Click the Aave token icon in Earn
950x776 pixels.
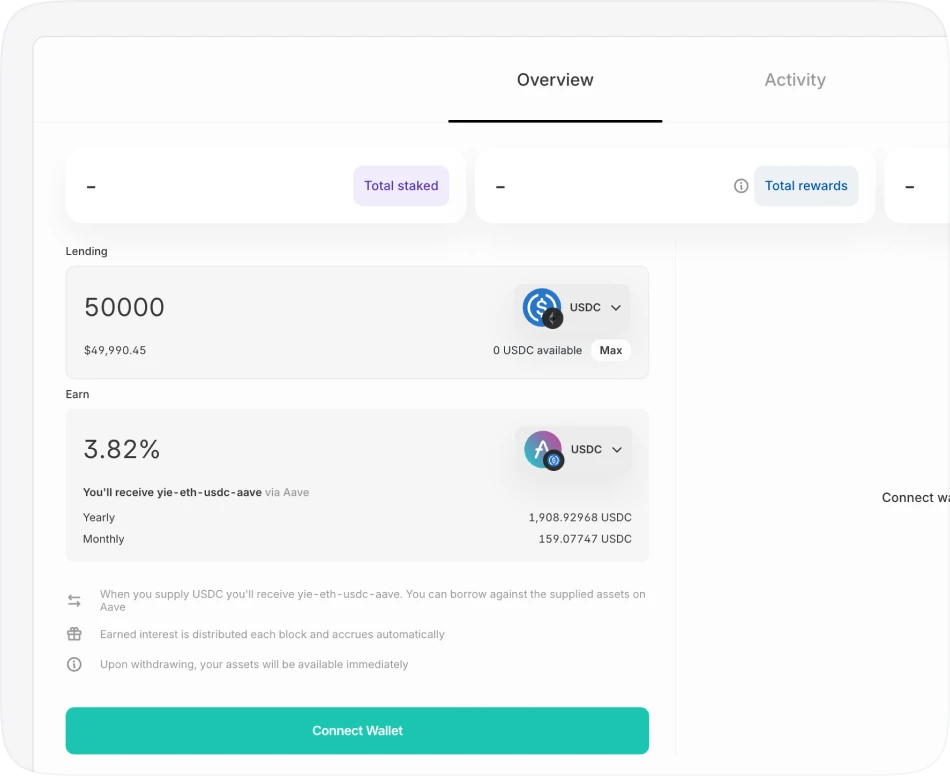click(543, 450)
